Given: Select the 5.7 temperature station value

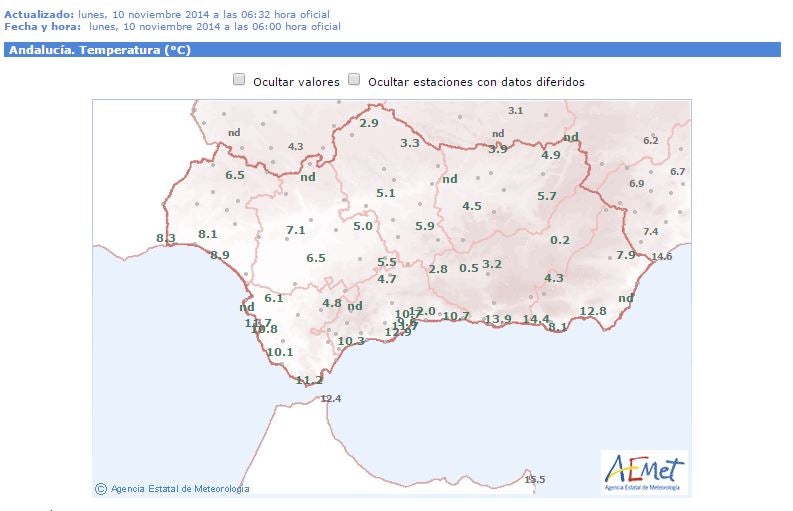Looking at the screenshot, I should 547,196.
